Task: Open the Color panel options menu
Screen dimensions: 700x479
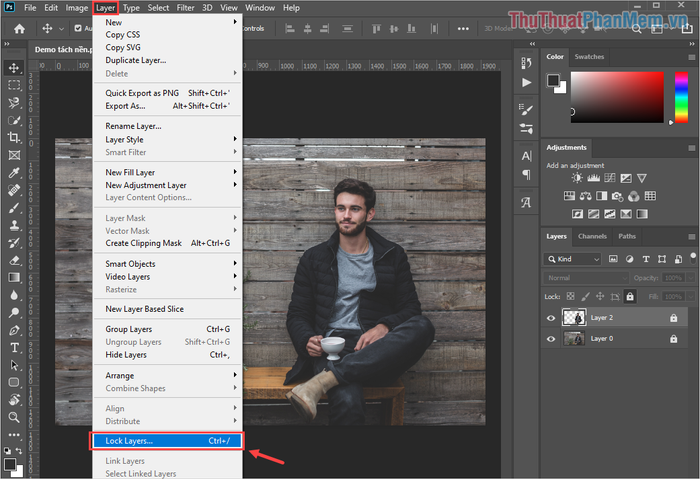Action: [692, 57]
